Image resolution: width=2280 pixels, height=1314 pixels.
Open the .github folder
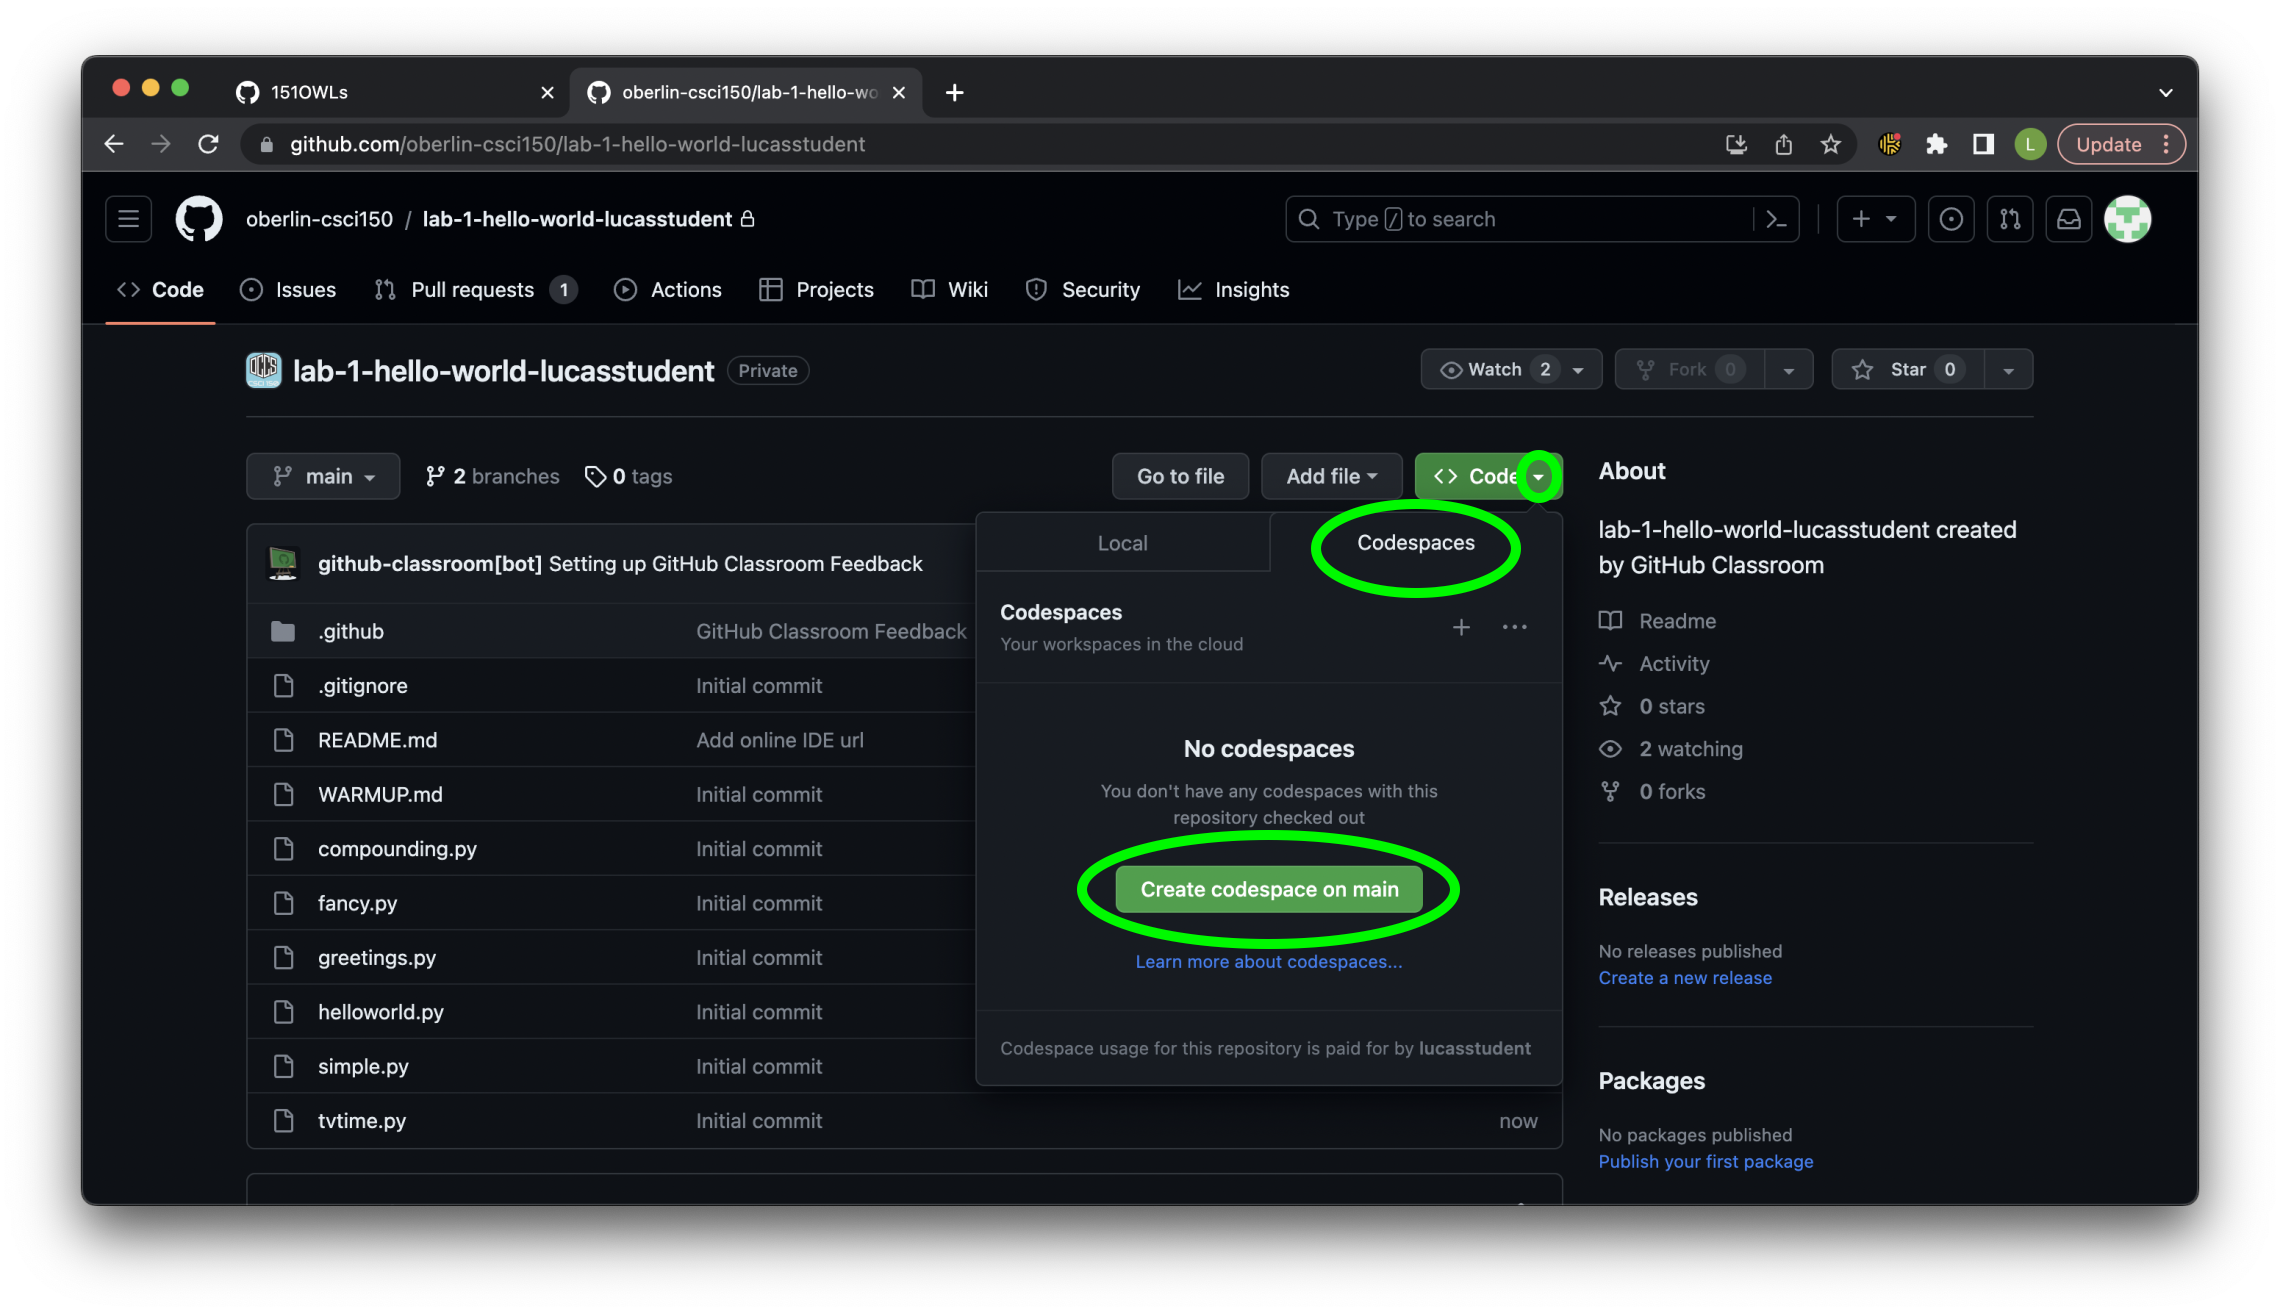[x=351, y=631]
